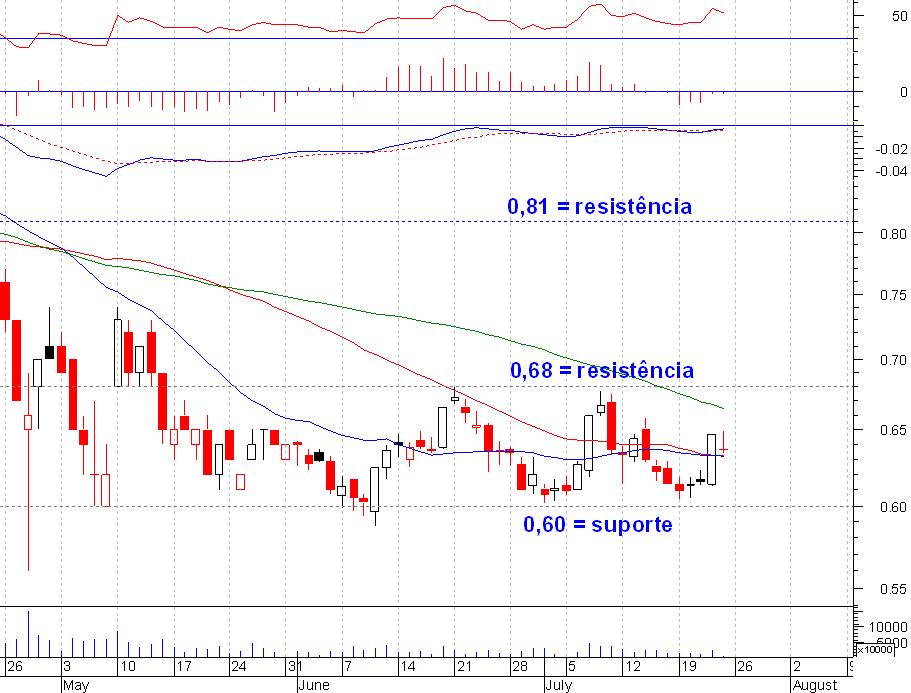
Task: Click the '0,68 = resistência' annotation
Action: (x=602, y=370)
